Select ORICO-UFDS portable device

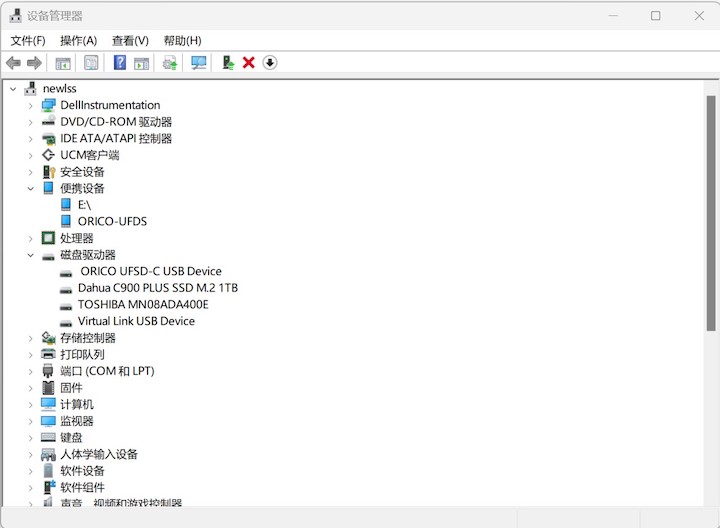(x=112, y=221)
